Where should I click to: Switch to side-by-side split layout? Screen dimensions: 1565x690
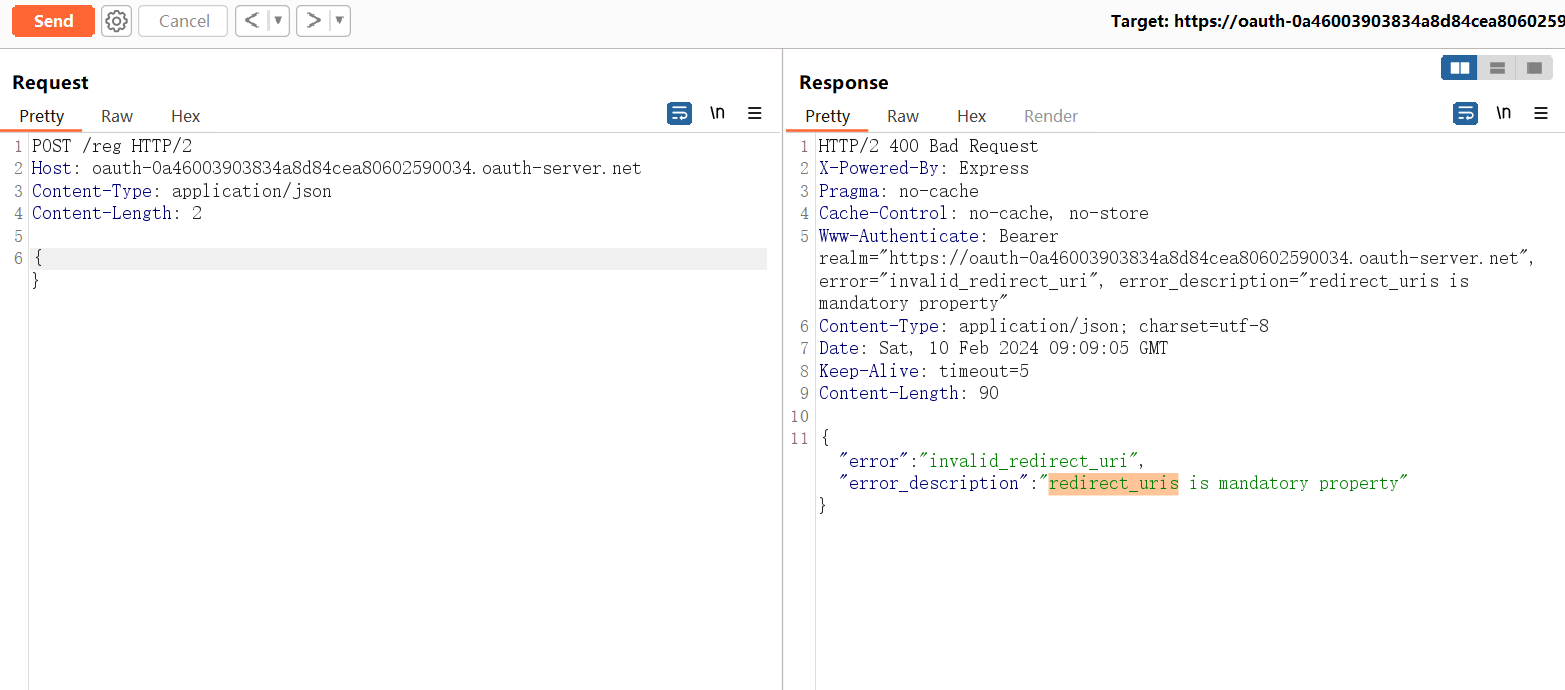point(1459,68)
